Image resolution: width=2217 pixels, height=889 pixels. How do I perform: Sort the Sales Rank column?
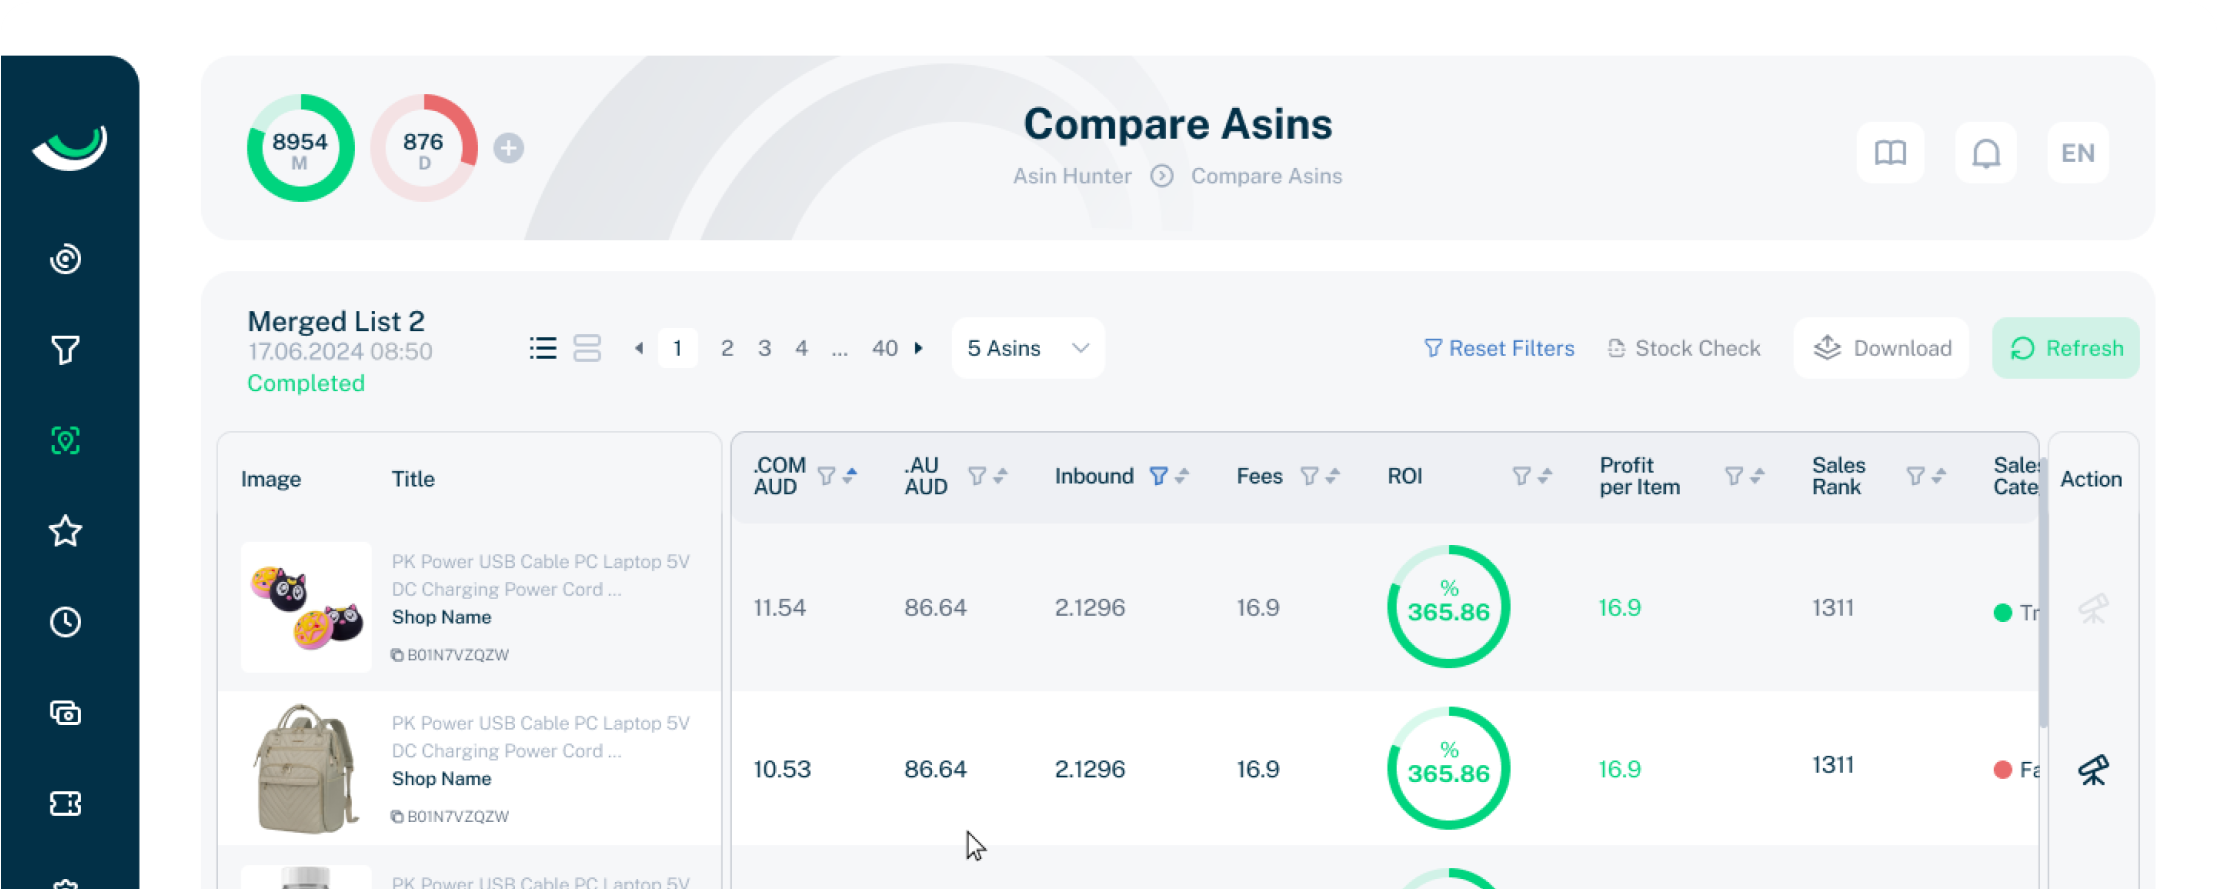(x=1938, y=476)
